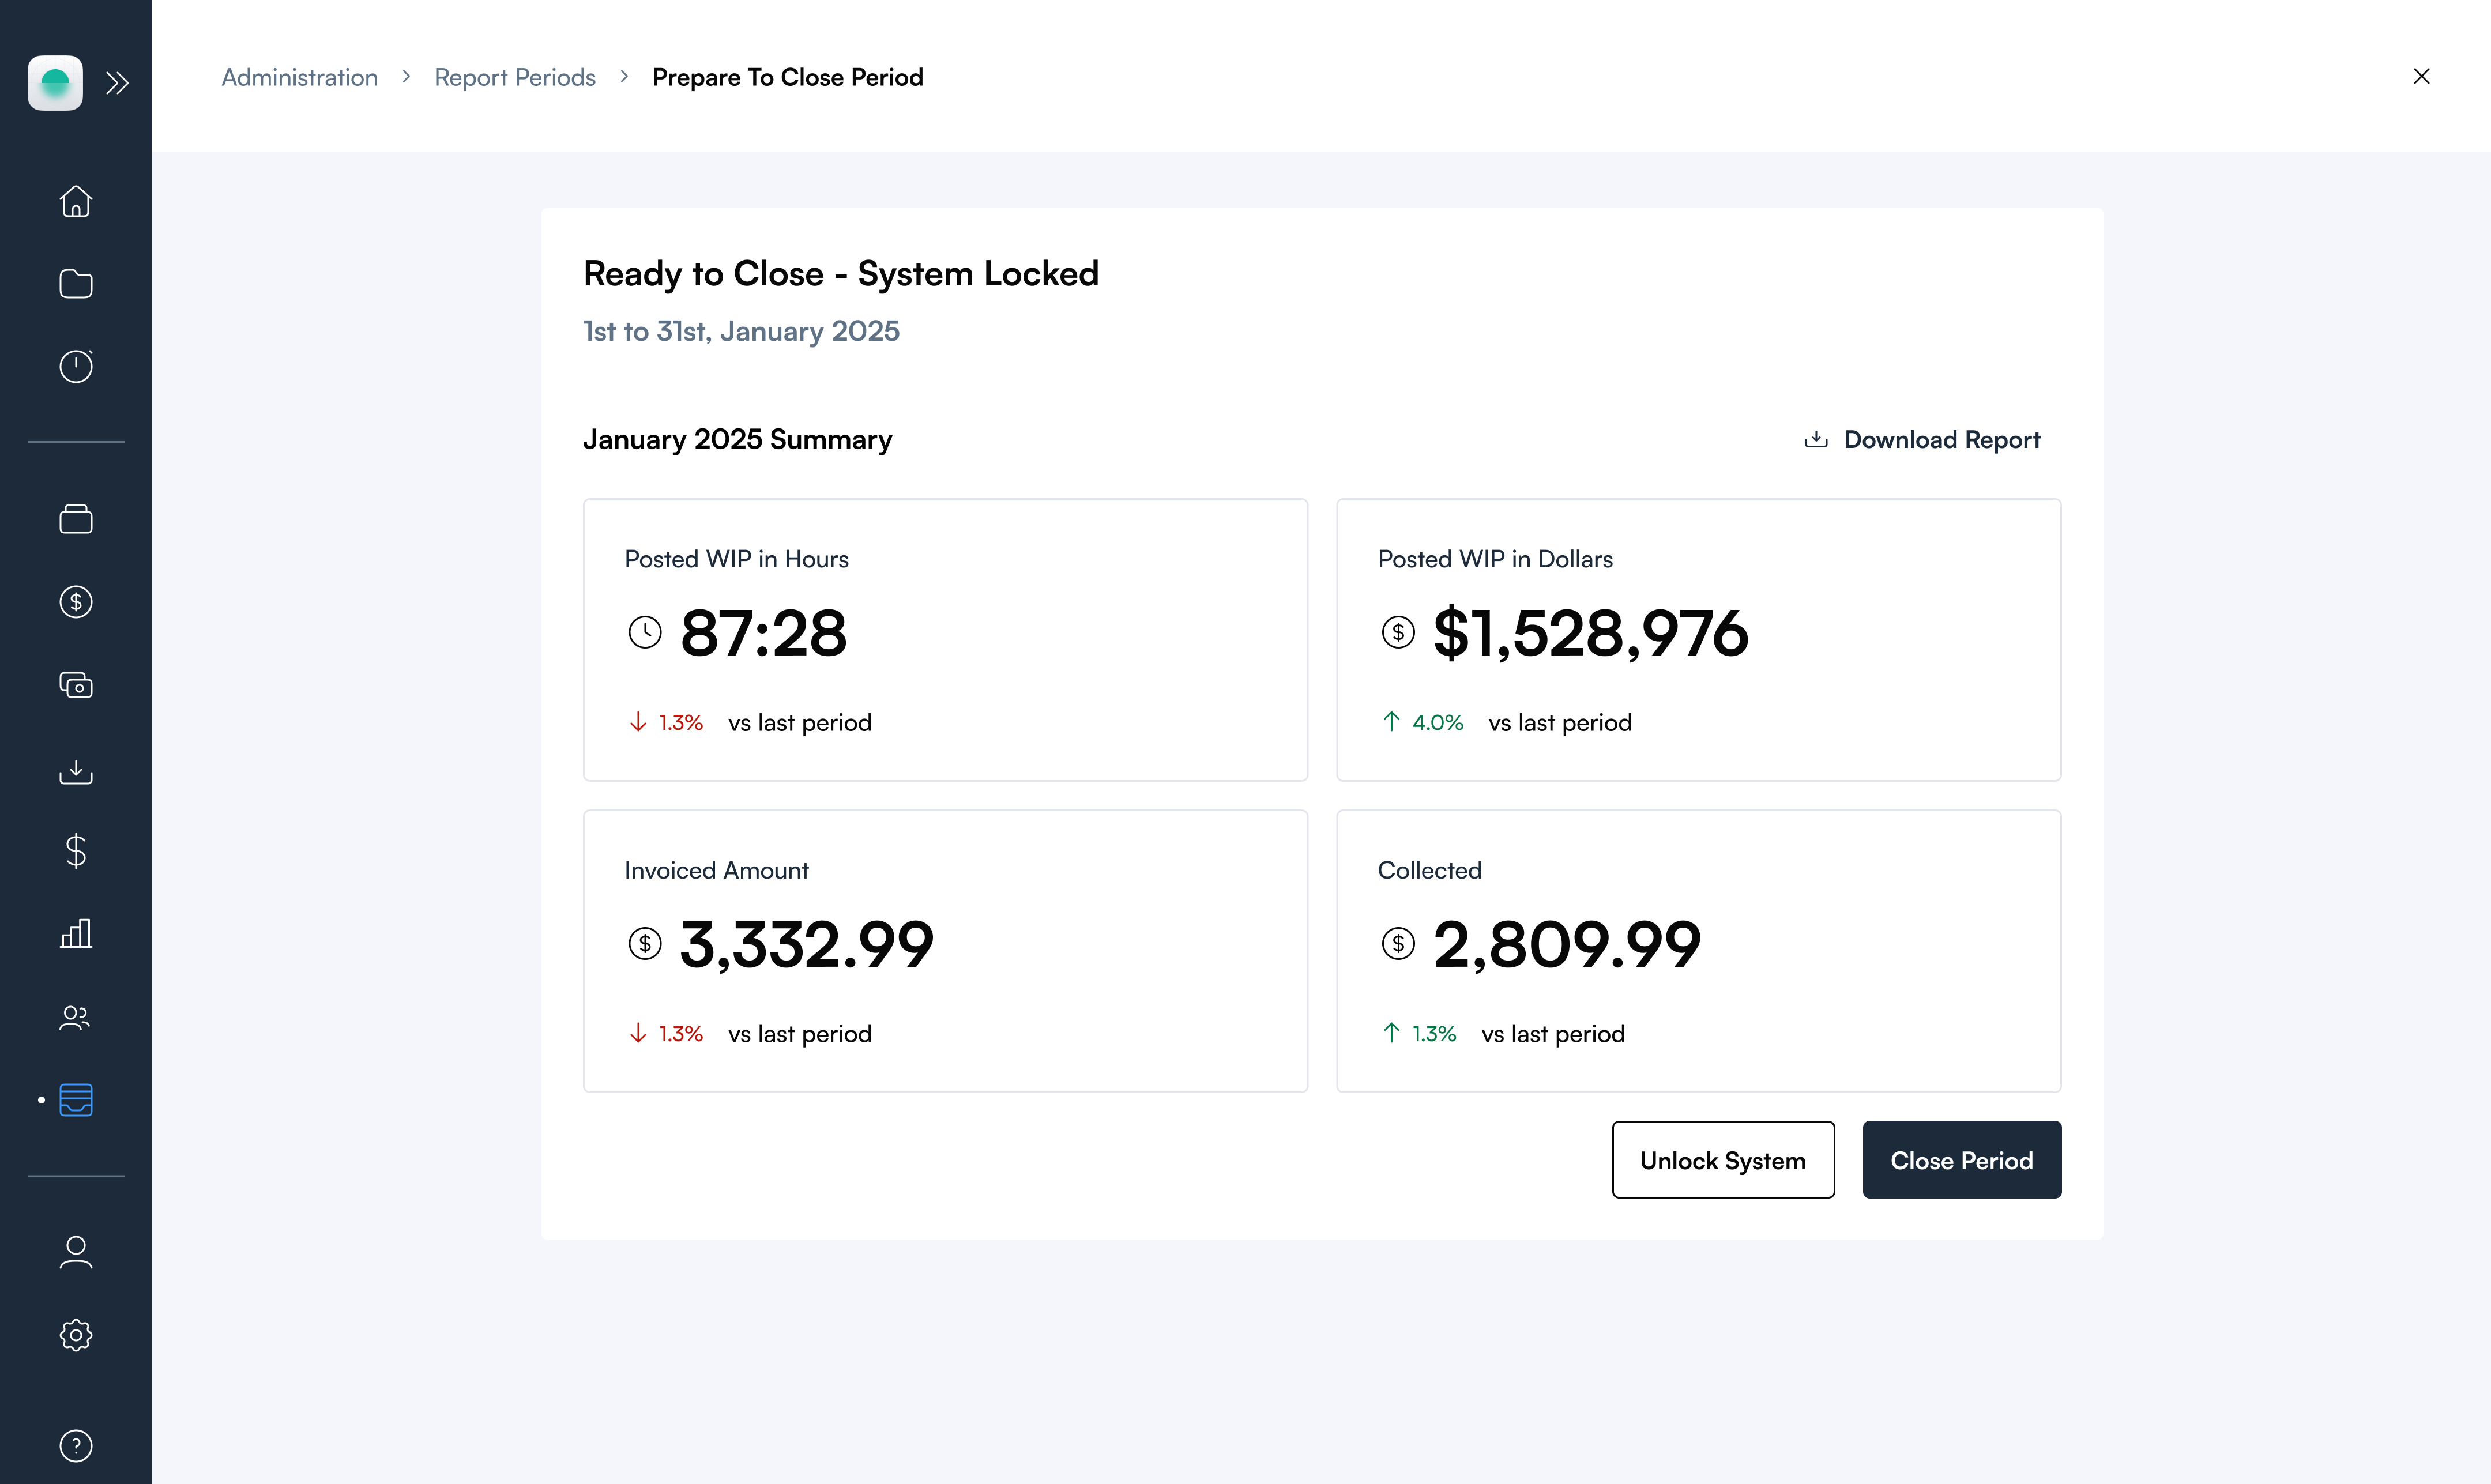Close the page with X icon

point(2421,77)
